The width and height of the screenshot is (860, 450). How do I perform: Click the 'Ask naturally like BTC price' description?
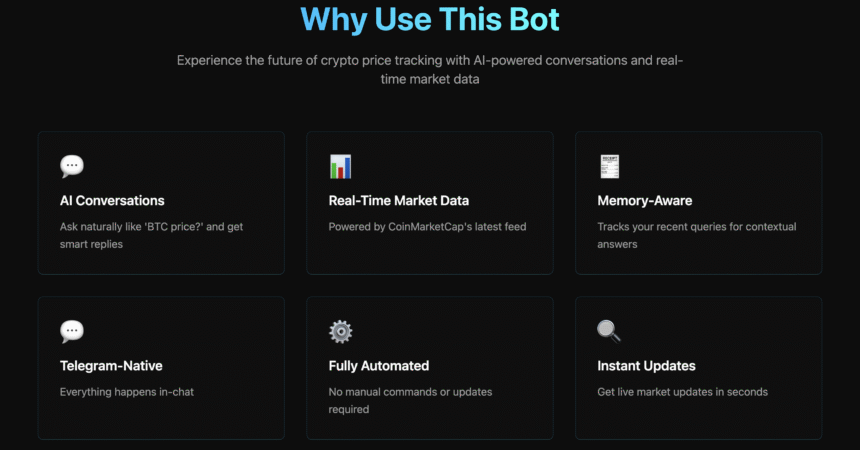(151, 235)
